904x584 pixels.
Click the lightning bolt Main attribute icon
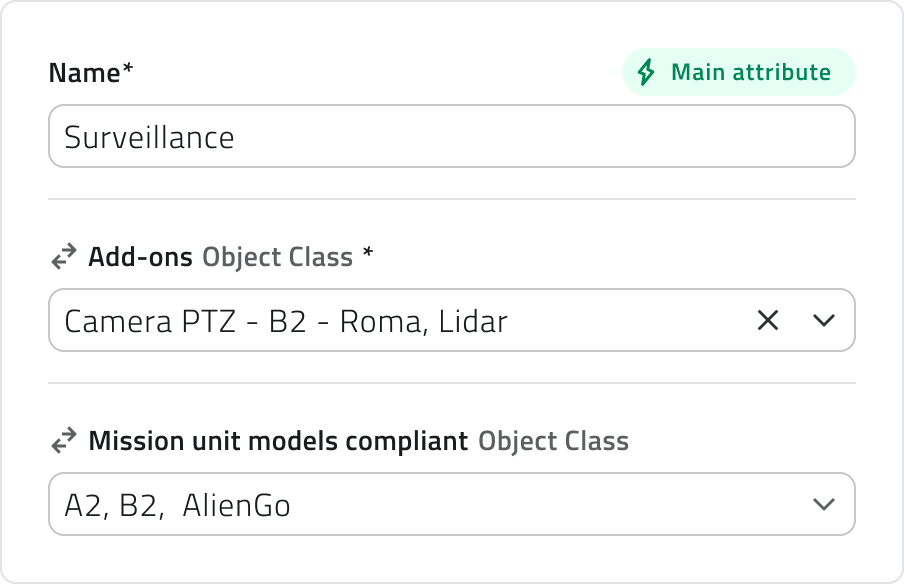tap(647, 72)
